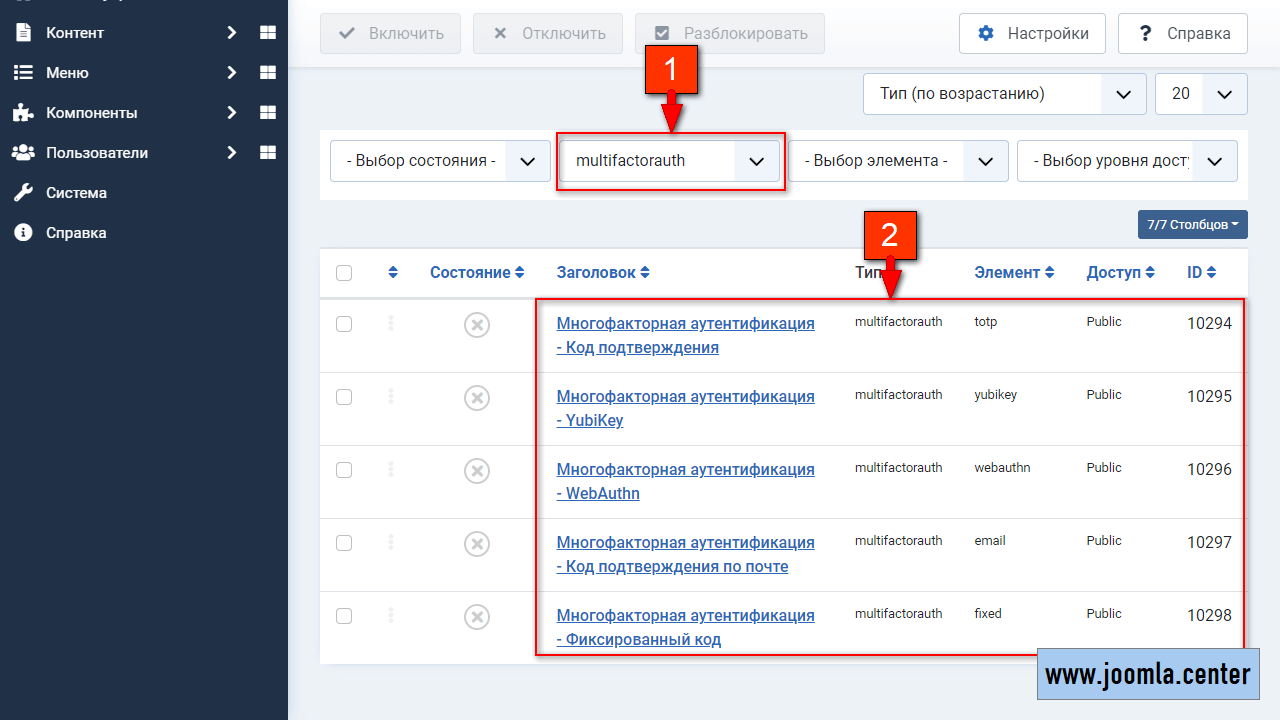Viewport: 1280px width, 720px height.
Task: Sort the table by the ID column header
Action: pyautogui.click(x=1201, y=273)
